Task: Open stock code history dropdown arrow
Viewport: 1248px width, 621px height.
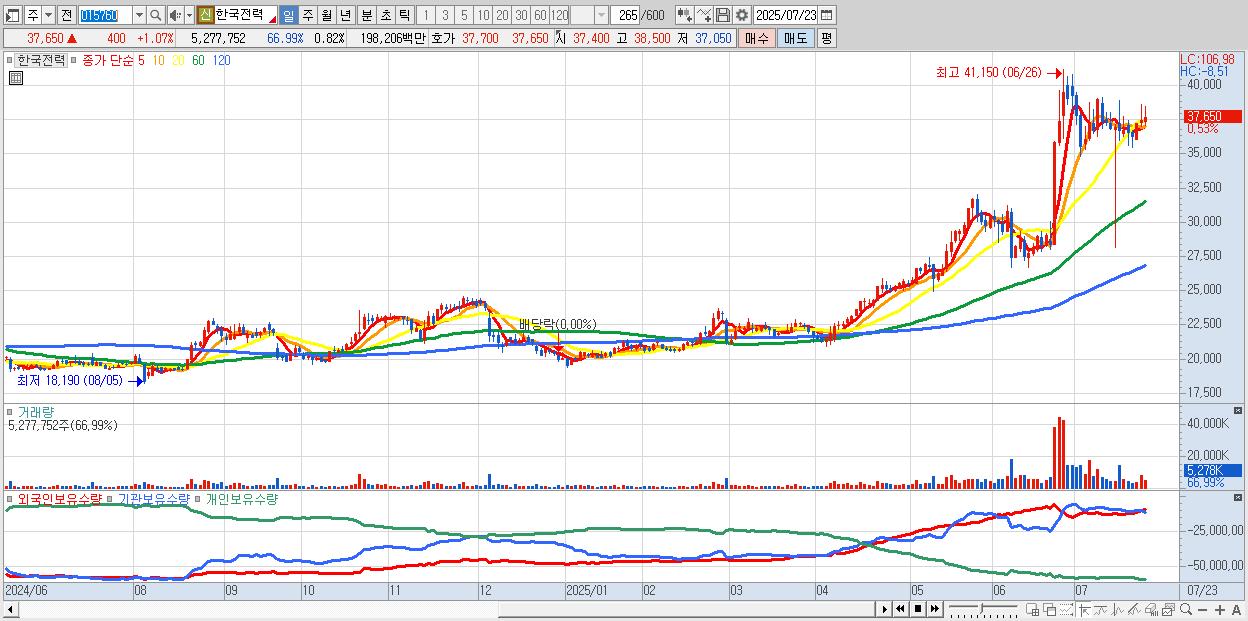Action: coord(139,15)
